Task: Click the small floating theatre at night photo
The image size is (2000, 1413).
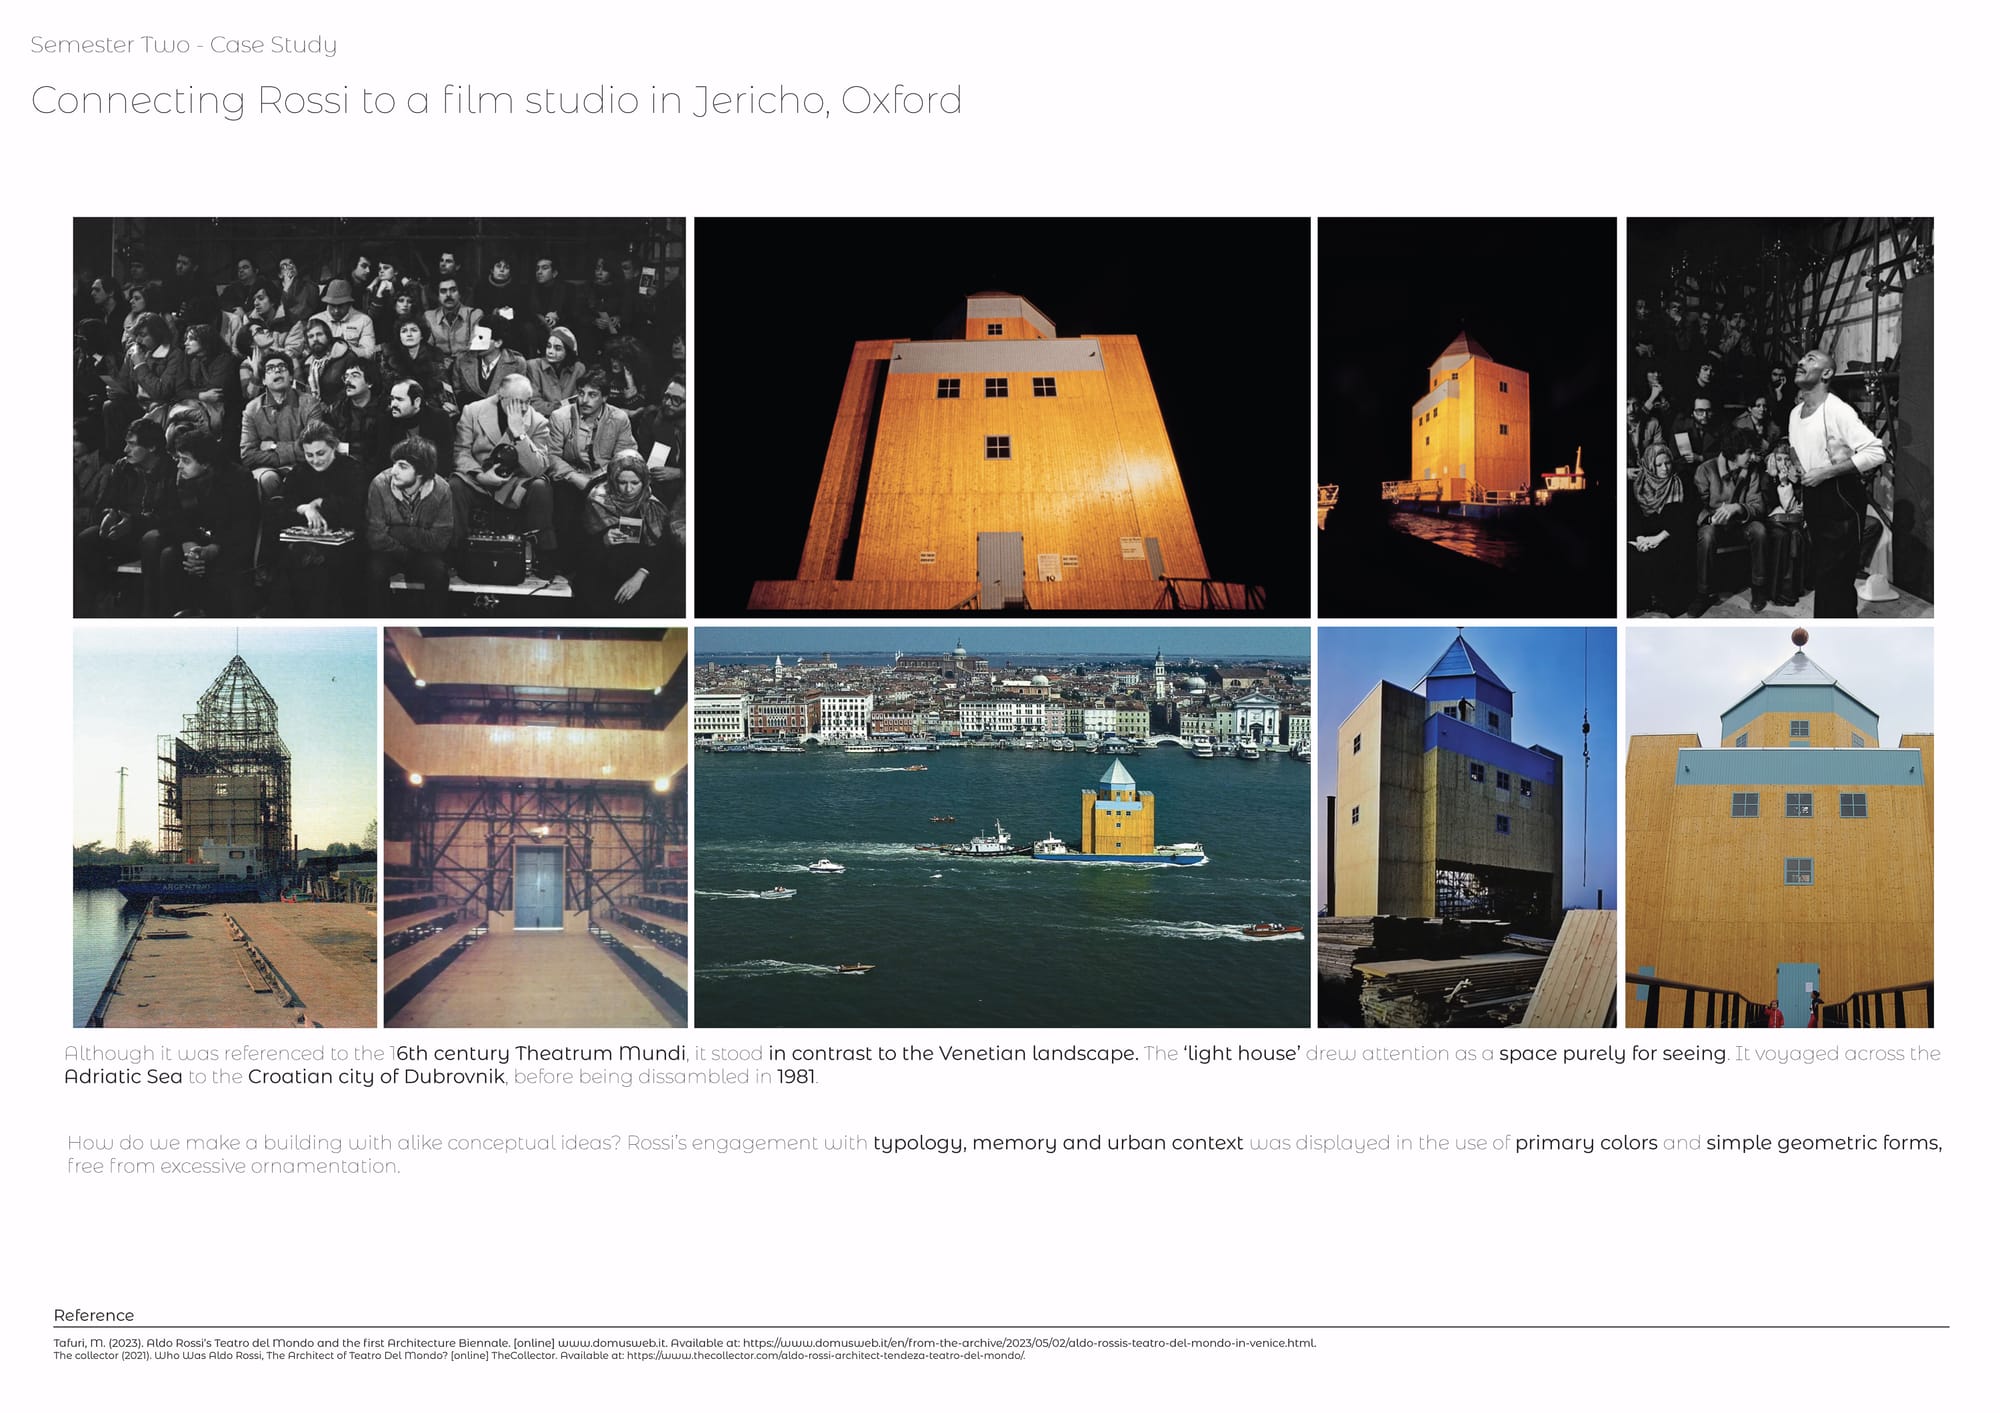Action: pos(1466,417)
